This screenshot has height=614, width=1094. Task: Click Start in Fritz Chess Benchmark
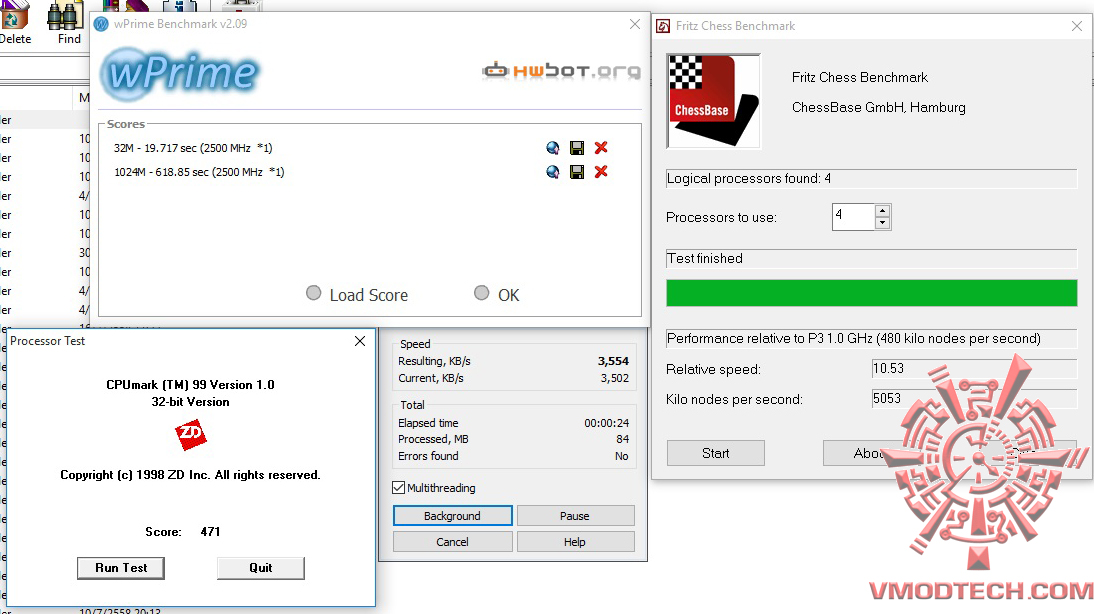pos(716,453)
